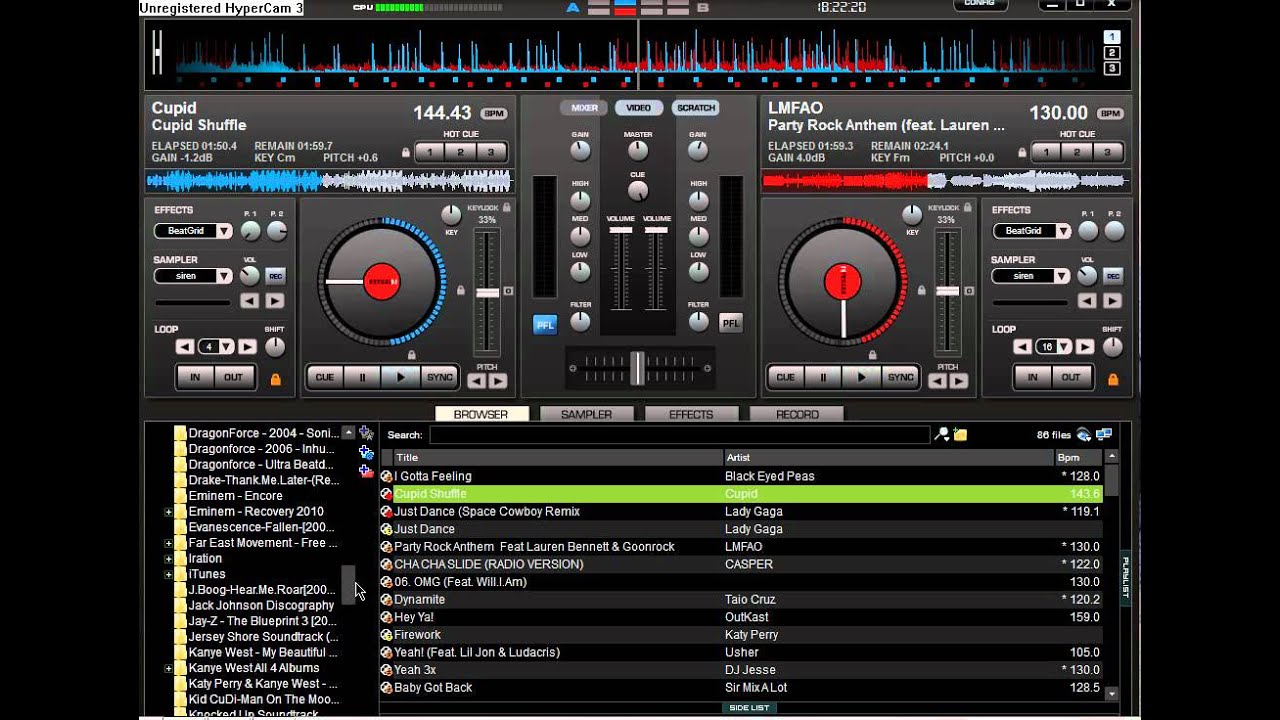
Task: Double right loop with right arrow
Action: (x=1085, y=347)
